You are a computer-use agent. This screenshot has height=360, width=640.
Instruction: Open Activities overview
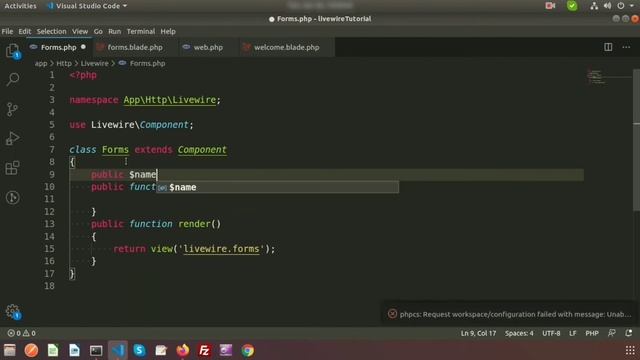[20, 6]
